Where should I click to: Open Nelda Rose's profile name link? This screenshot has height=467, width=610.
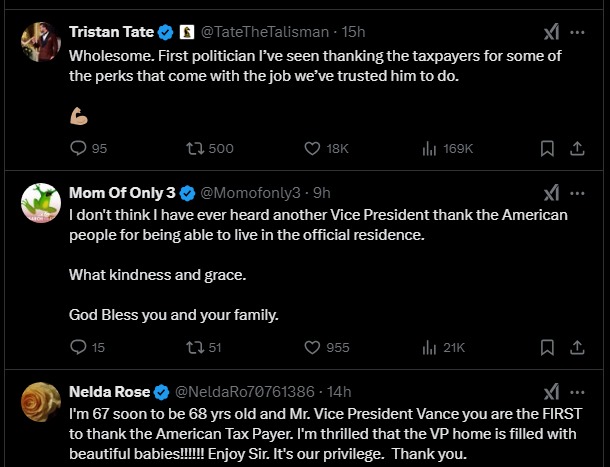tap(110, 391)
